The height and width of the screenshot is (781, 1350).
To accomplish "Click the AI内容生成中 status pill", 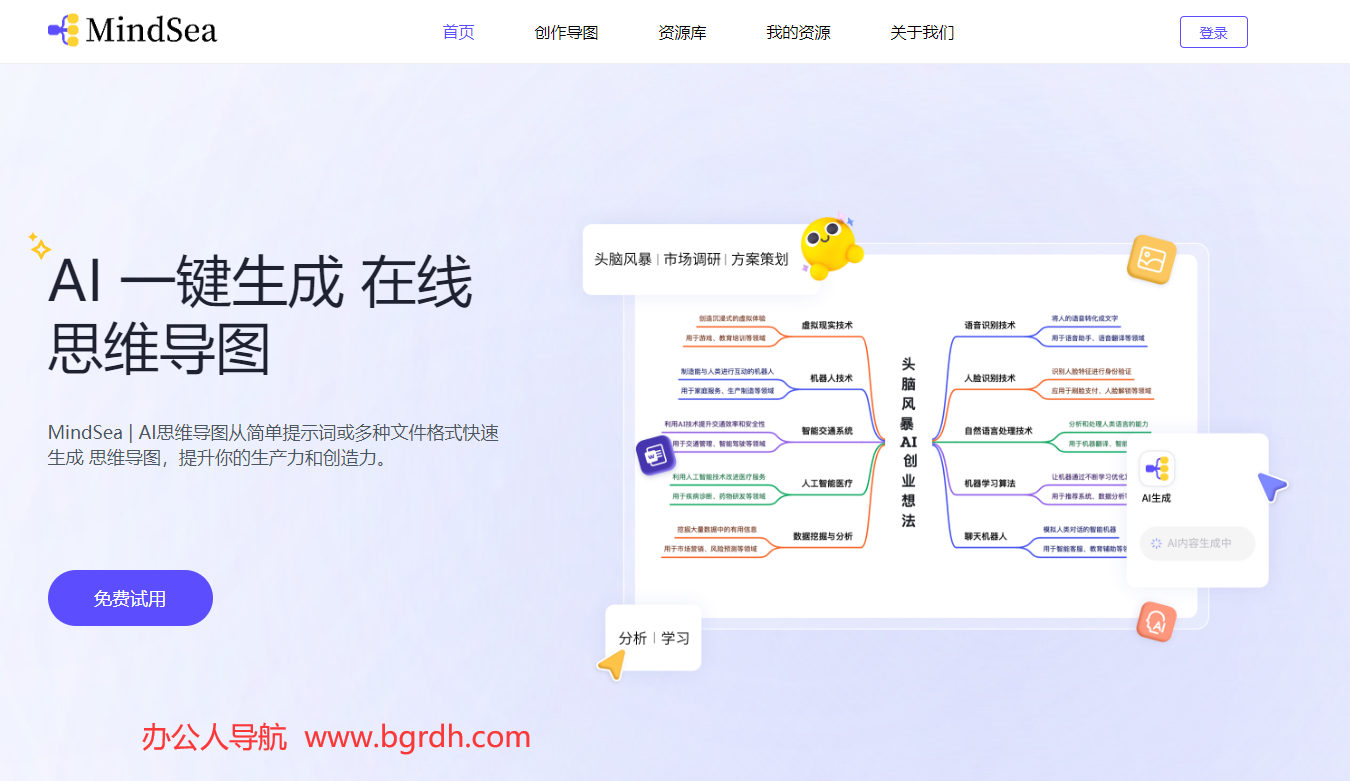I will [1197, 543].
